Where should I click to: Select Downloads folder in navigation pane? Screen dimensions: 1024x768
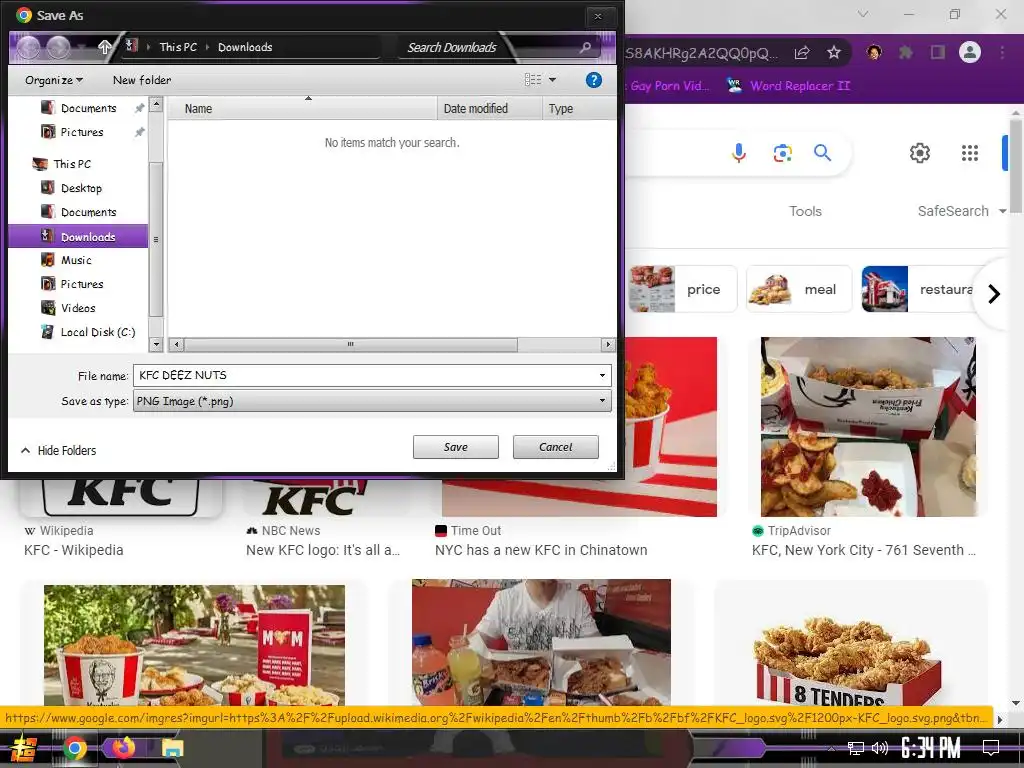pos(78,236)
